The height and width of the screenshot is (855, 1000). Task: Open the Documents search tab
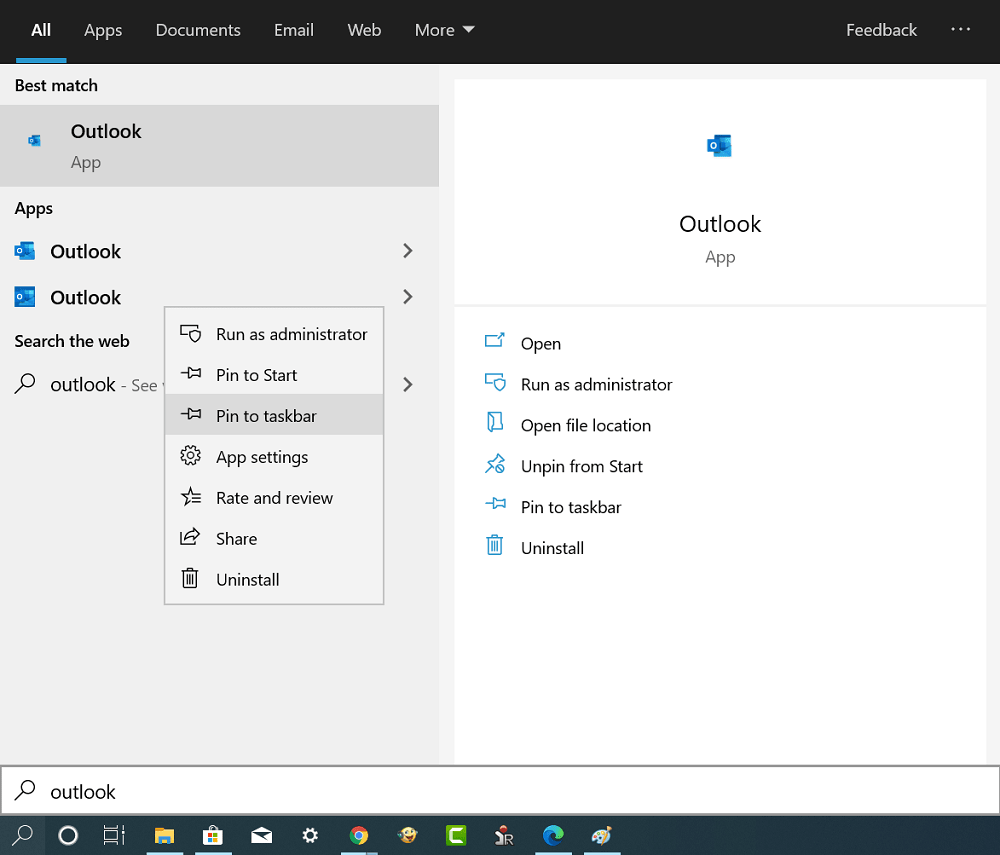pyautogui.click(x=198, y=30)
